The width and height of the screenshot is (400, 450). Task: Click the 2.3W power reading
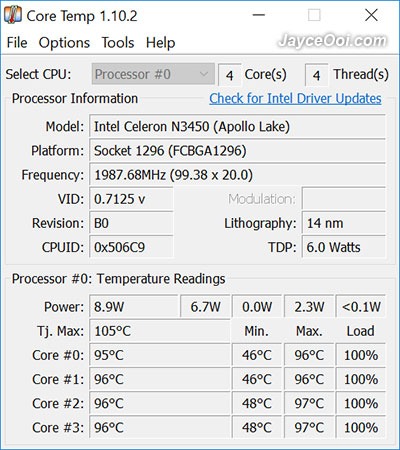[309, 307]
